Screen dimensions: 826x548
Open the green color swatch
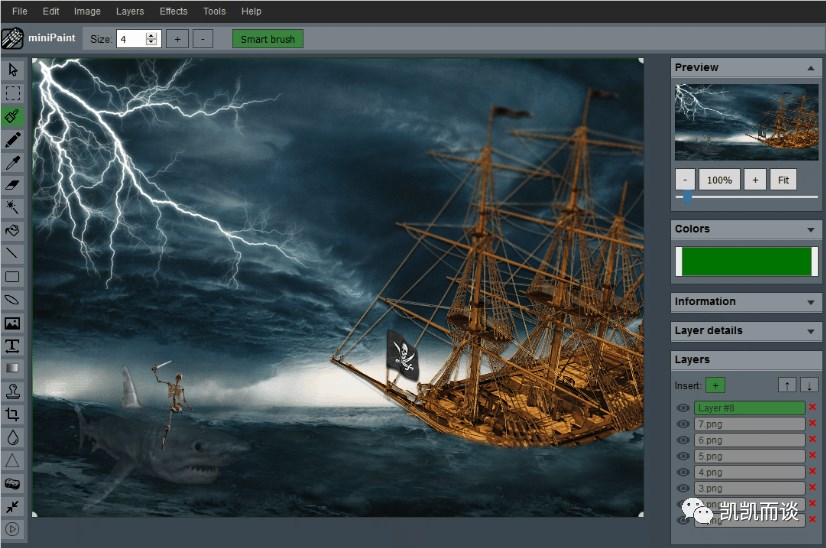point(746,261)
